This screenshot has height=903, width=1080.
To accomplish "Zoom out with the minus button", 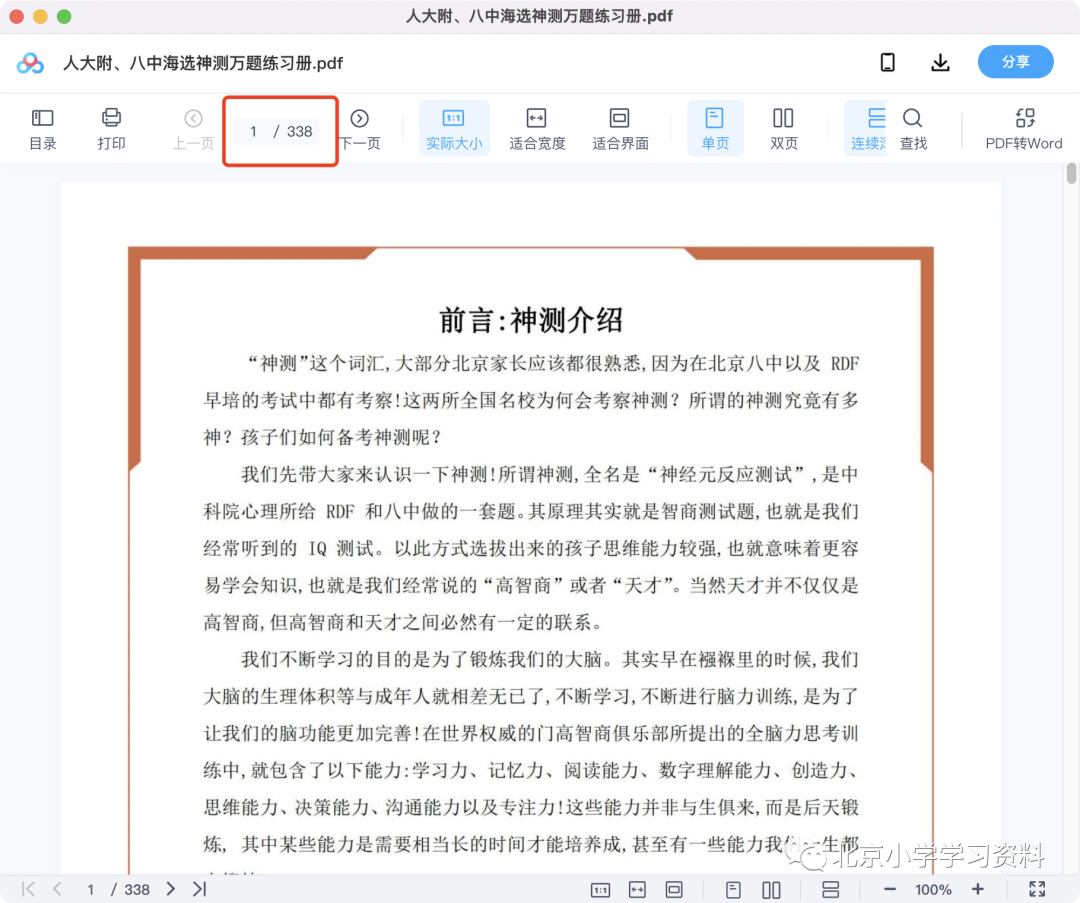I will (890, 889).
